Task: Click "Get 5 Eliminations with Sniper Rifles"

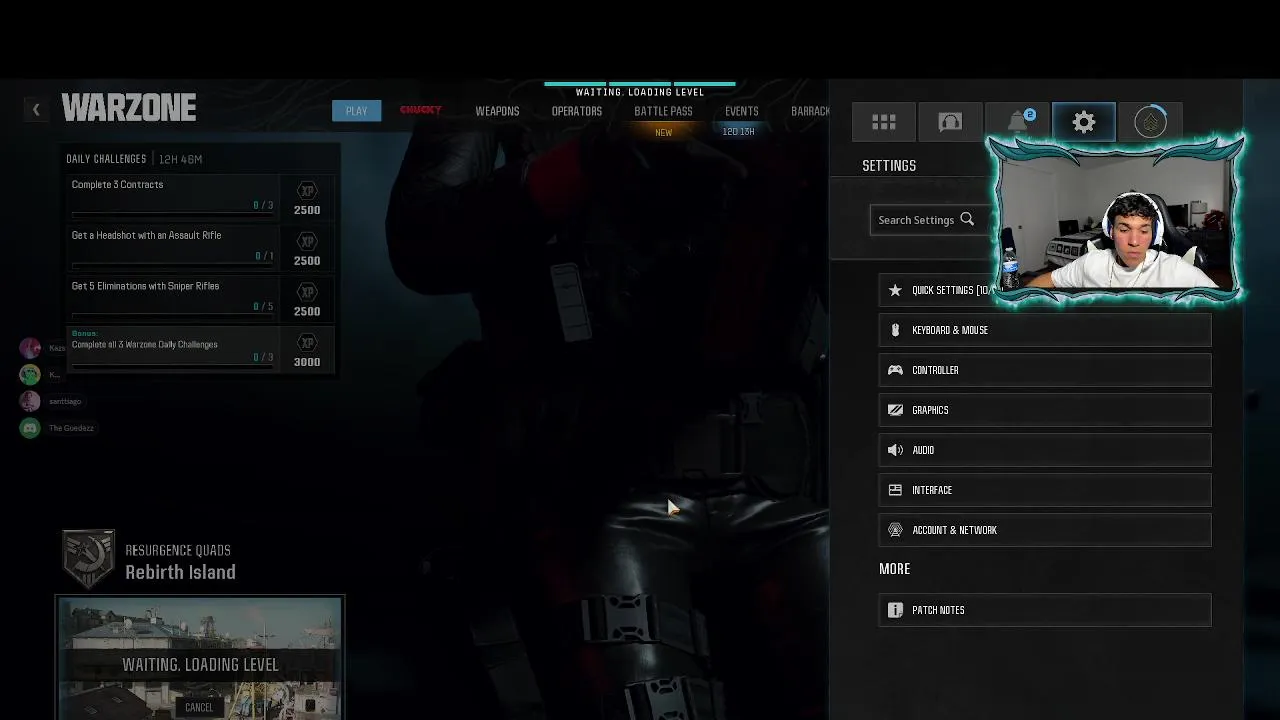Action: [x=145, y=286]
